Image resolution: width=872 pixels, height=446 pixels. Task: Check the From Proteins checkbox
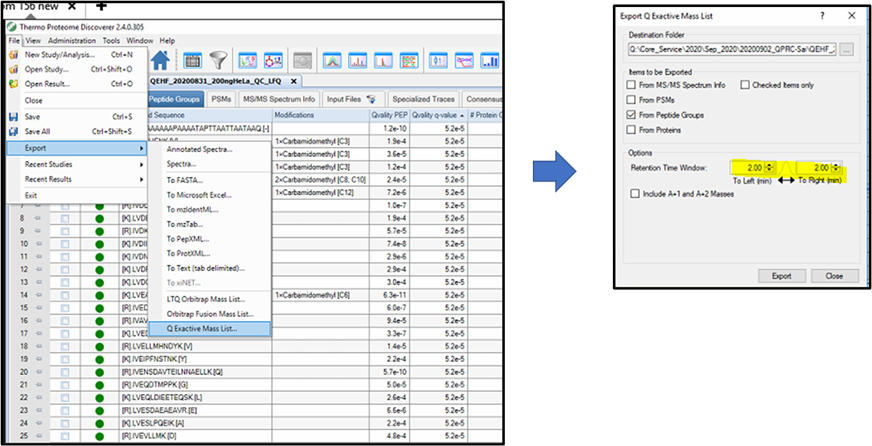click(x=631, y=130)
